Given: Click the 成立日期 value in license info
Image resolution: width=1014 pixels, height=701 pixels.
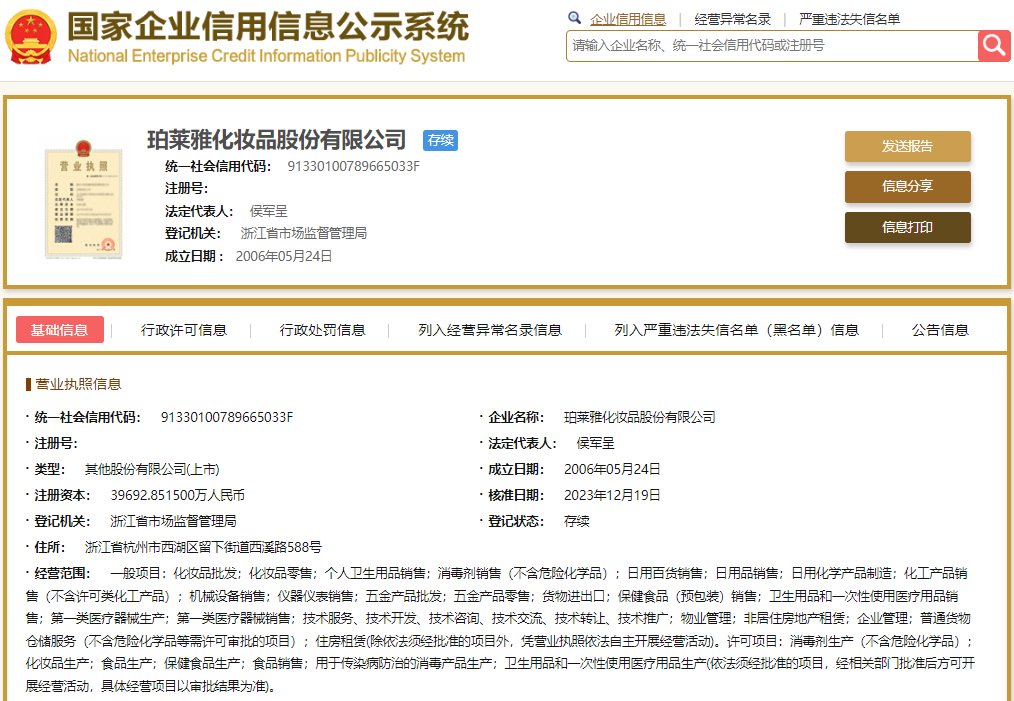Looking at the screenshot, I should 612,469.
